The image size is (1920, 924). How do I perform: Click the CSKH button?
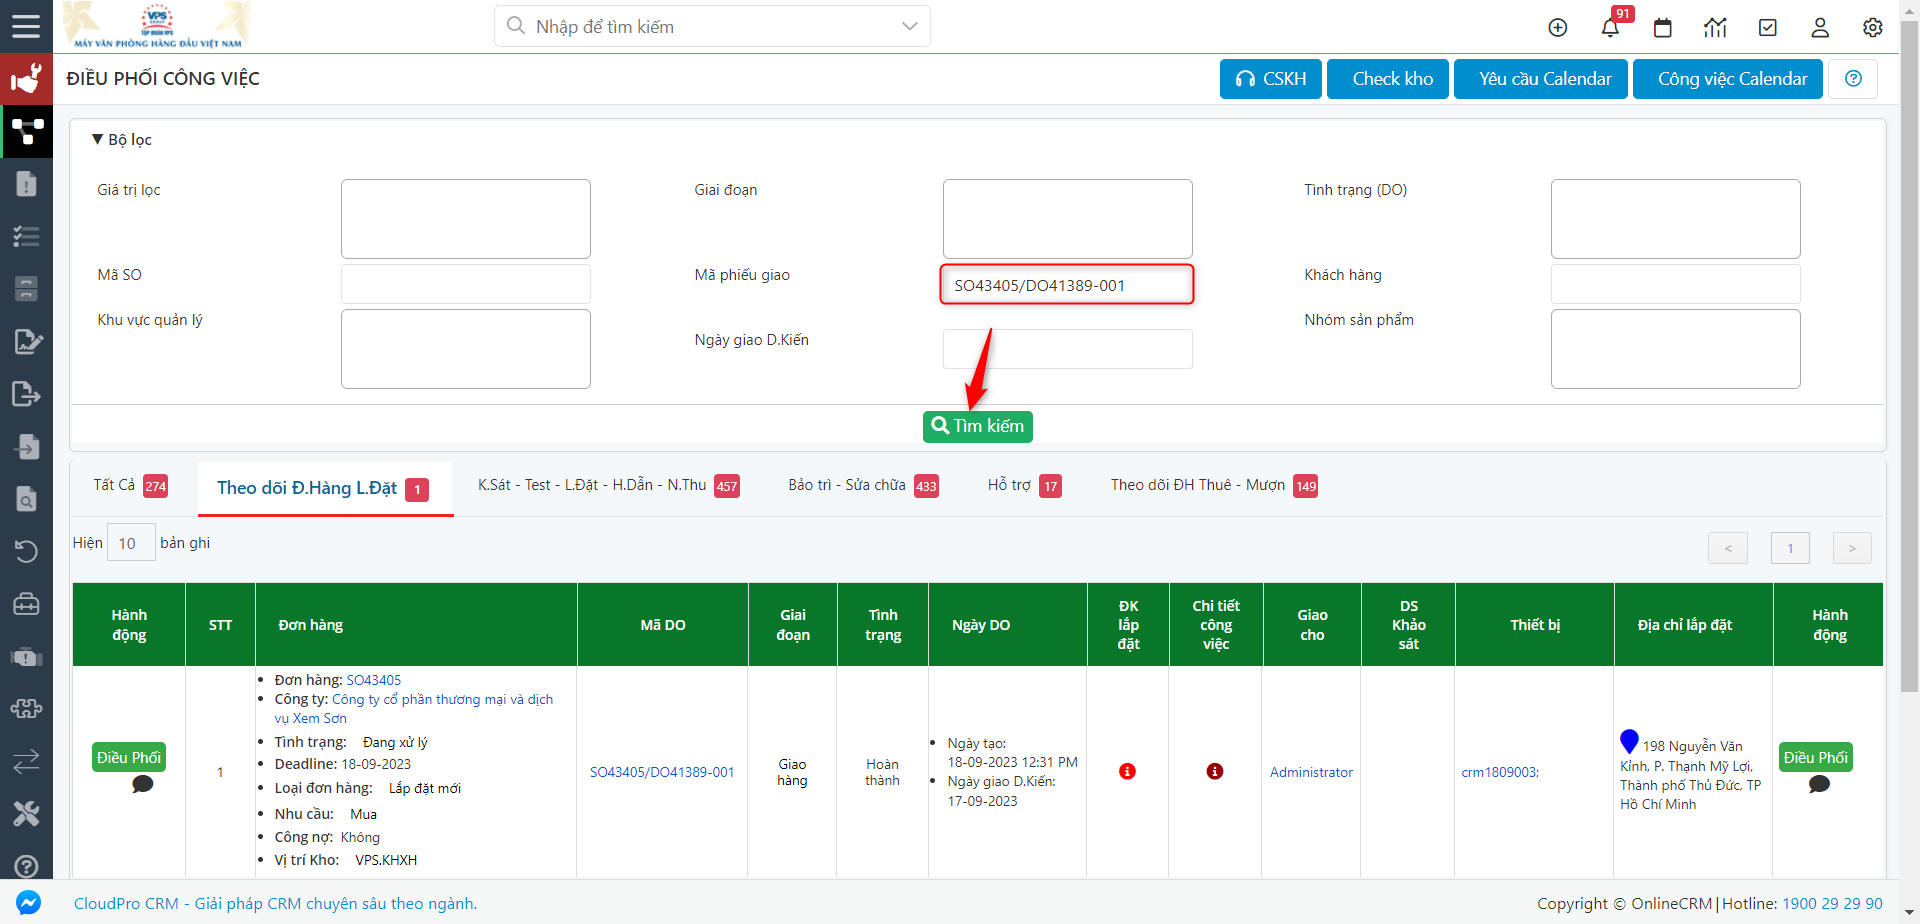pyautogui.click(x=1271, y=79)
